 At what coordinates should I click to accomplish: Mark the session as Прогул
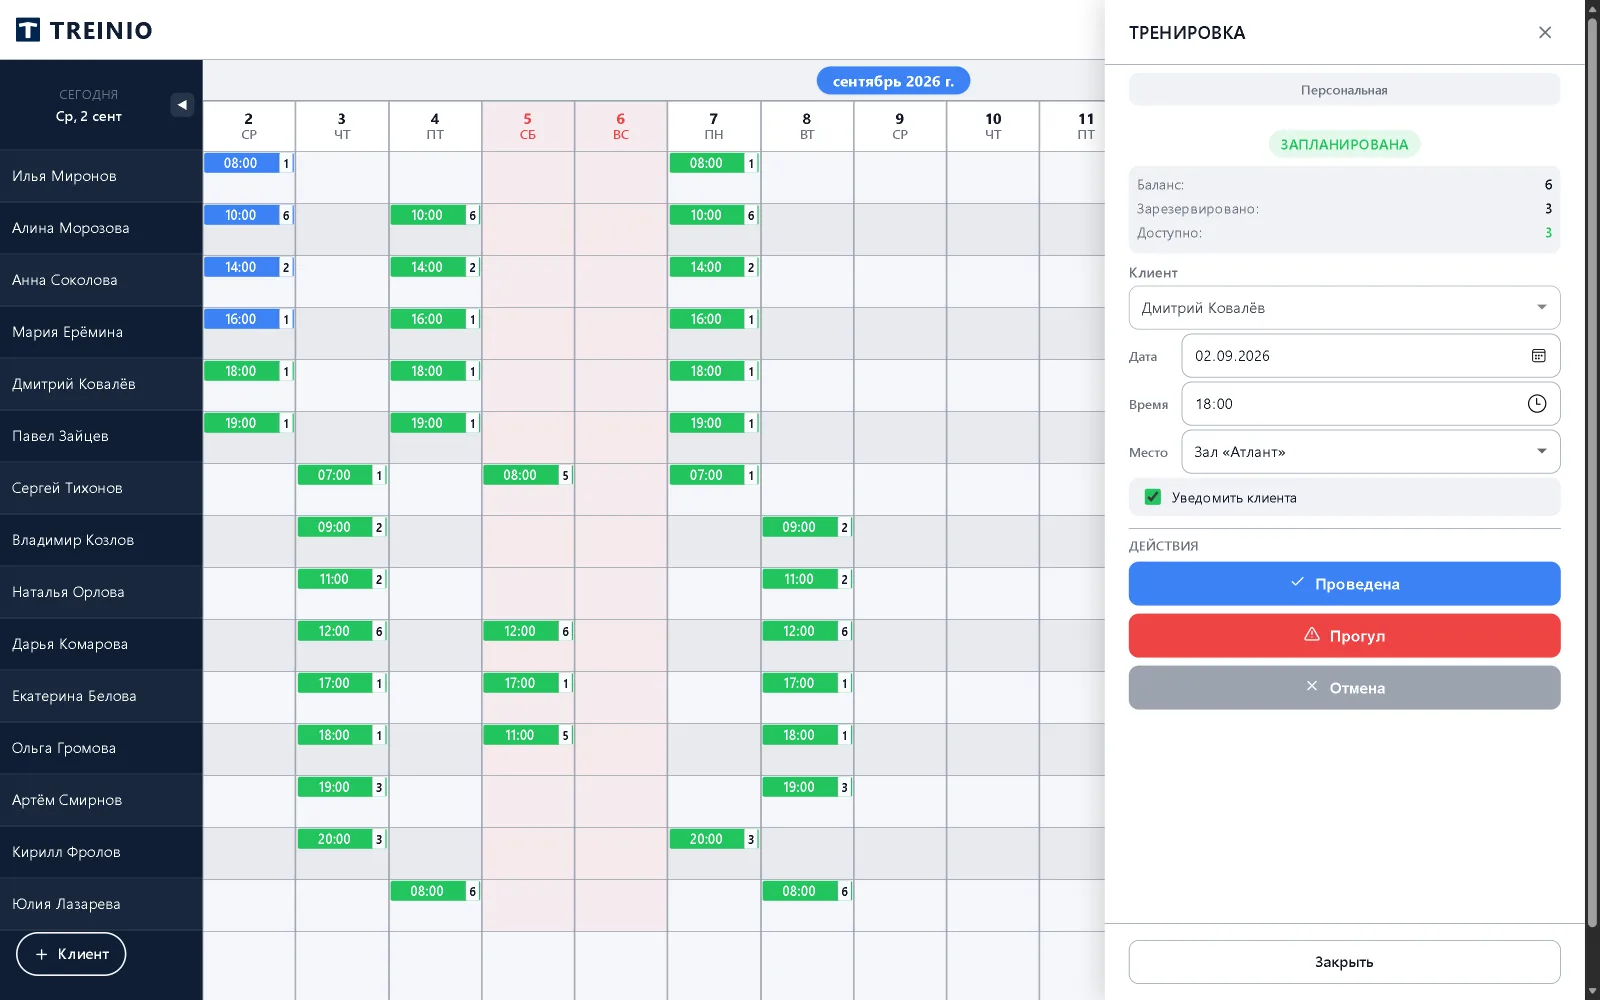tap(1344, 636)
